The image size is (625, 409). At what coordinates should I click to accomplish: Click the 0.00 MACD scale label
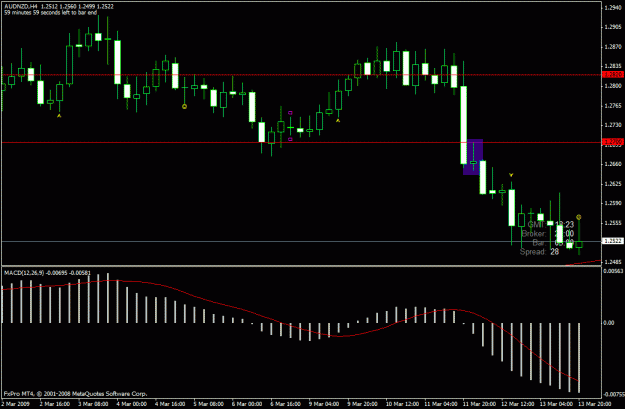tap(609, 322)
